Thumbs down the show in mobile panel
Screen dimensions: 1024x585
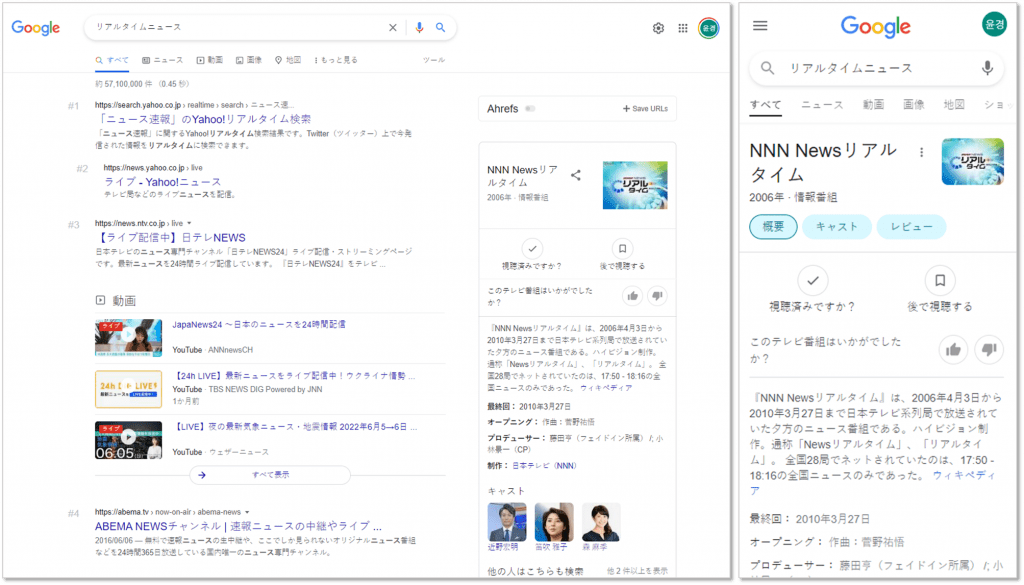coord(989,350)
